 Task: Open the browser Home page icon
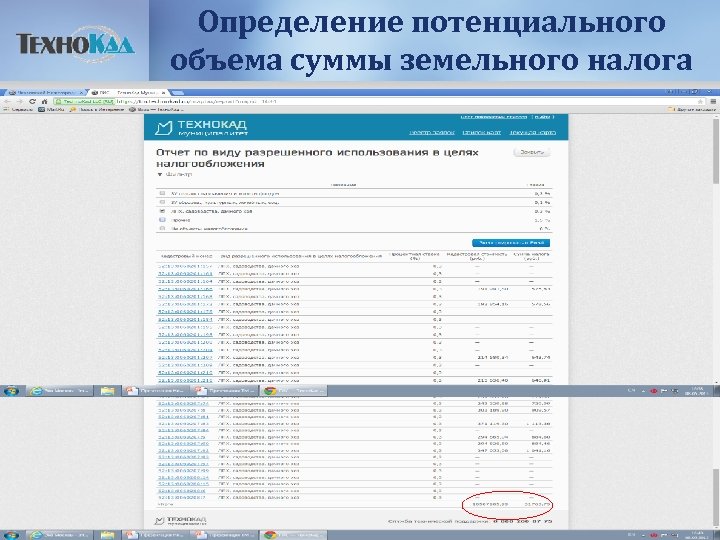point(45,101)
